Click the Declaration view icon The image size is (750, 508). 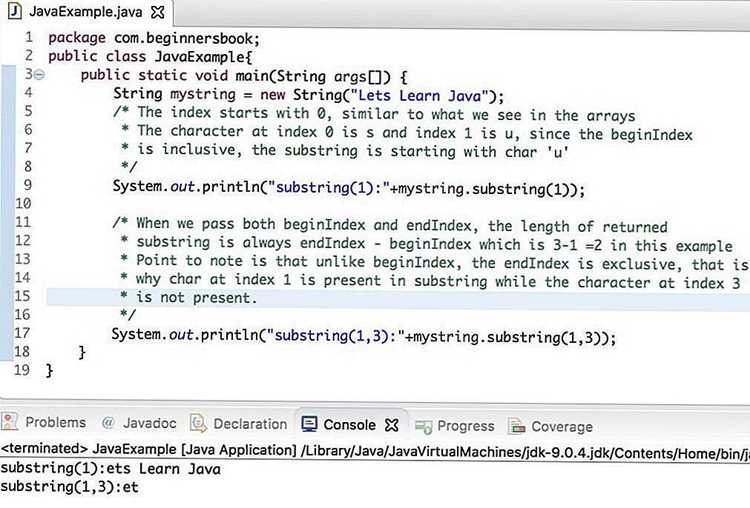(x=198, y=424)
